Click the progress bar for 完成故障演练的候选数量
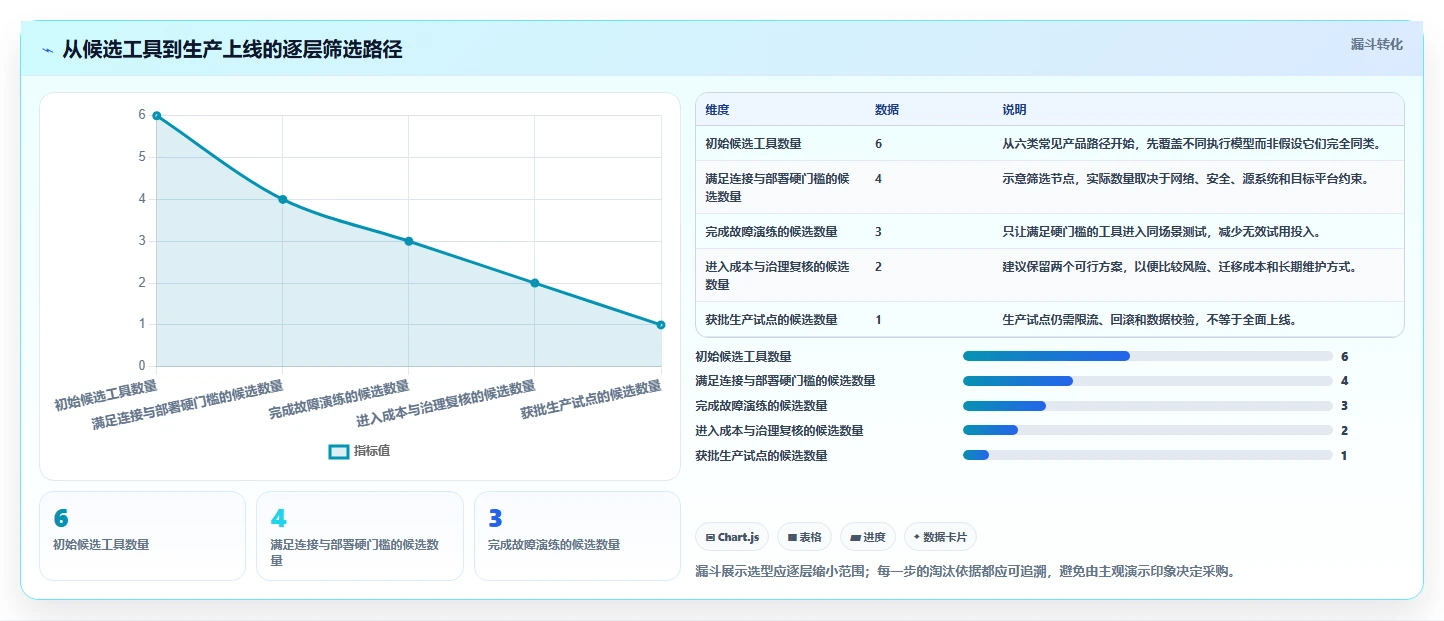Image resolution: width=1444 pixels, height=621 pixels. [1148, 406]
